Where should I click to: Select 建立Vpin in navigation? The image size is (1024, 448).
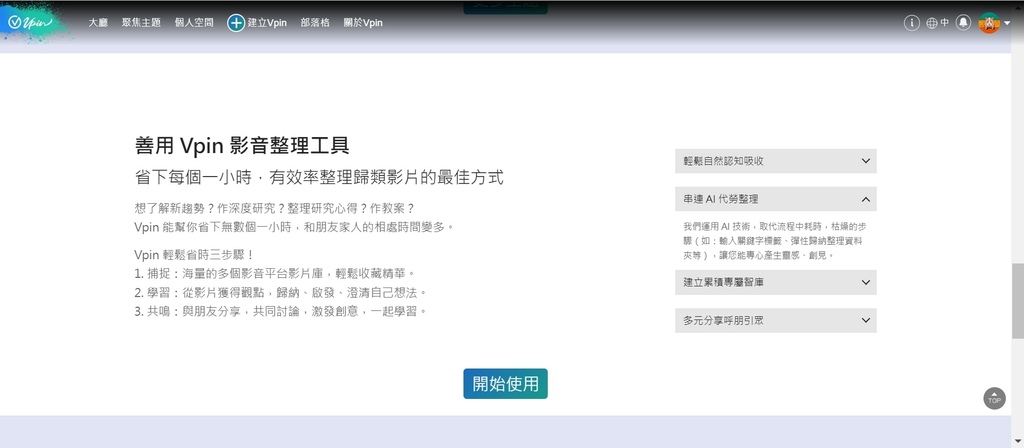click(267, 23)
